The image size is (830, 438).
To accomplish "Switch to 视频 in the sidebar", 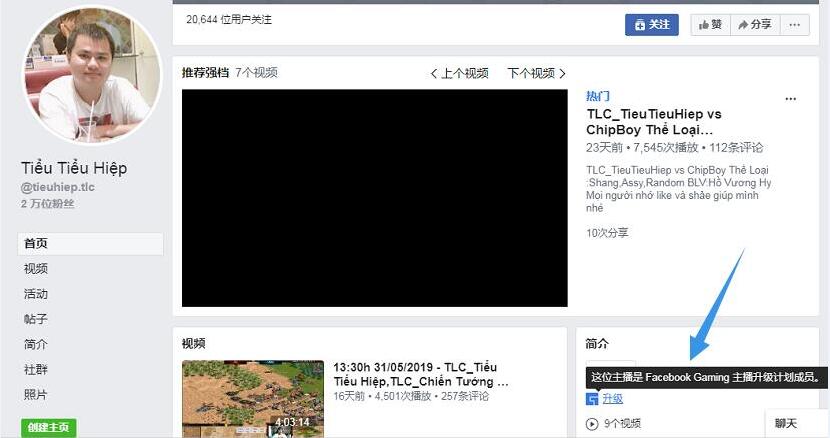I will pyautogui.click(x=36, y=269).
